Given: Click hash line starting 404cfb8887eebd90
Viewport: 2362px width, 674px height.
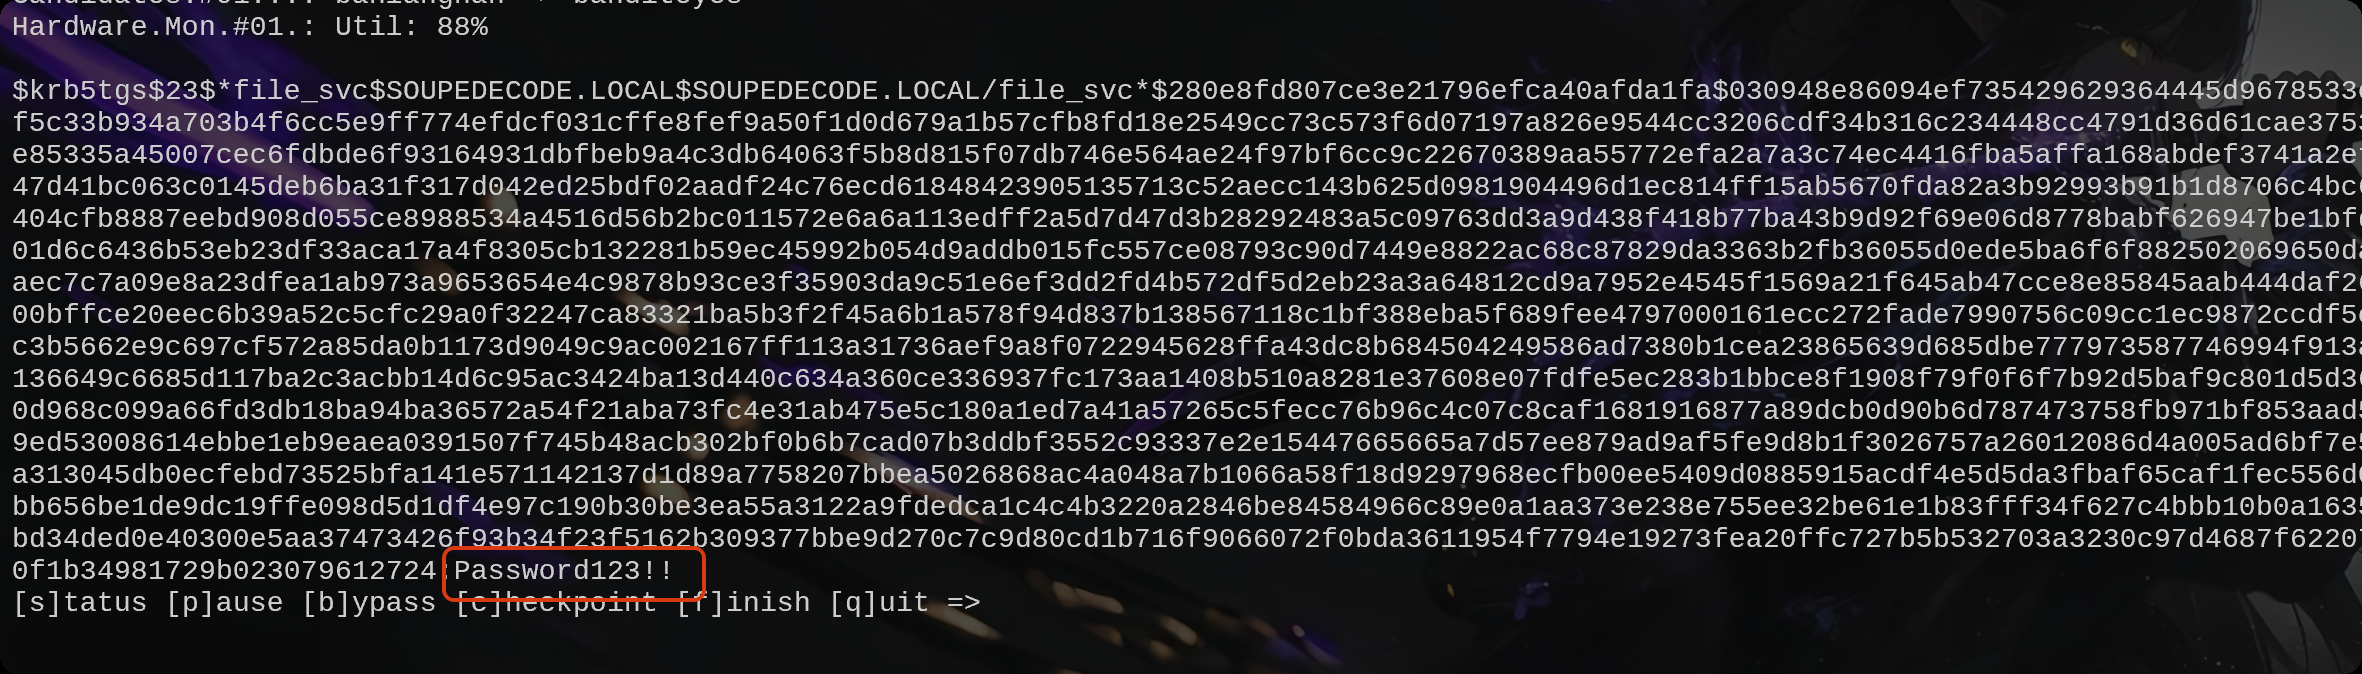Looking at the screenshot, I should click(x=1187, y=219).
